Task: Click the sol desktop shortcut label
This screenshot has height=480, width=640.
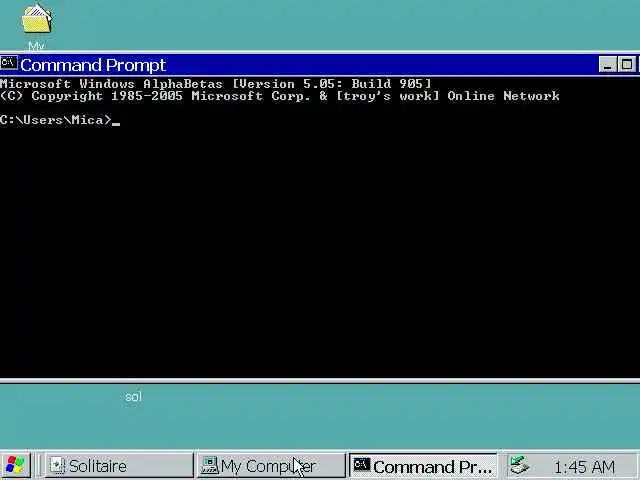Action: click(133, 397)
